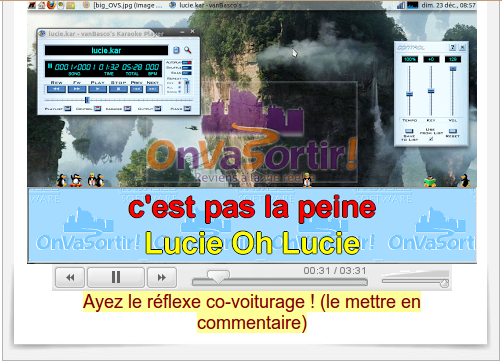Click the +0 key value display
The width and height of the screenshot is (502, 364).
pyautogui.click(x=431, y=59)
